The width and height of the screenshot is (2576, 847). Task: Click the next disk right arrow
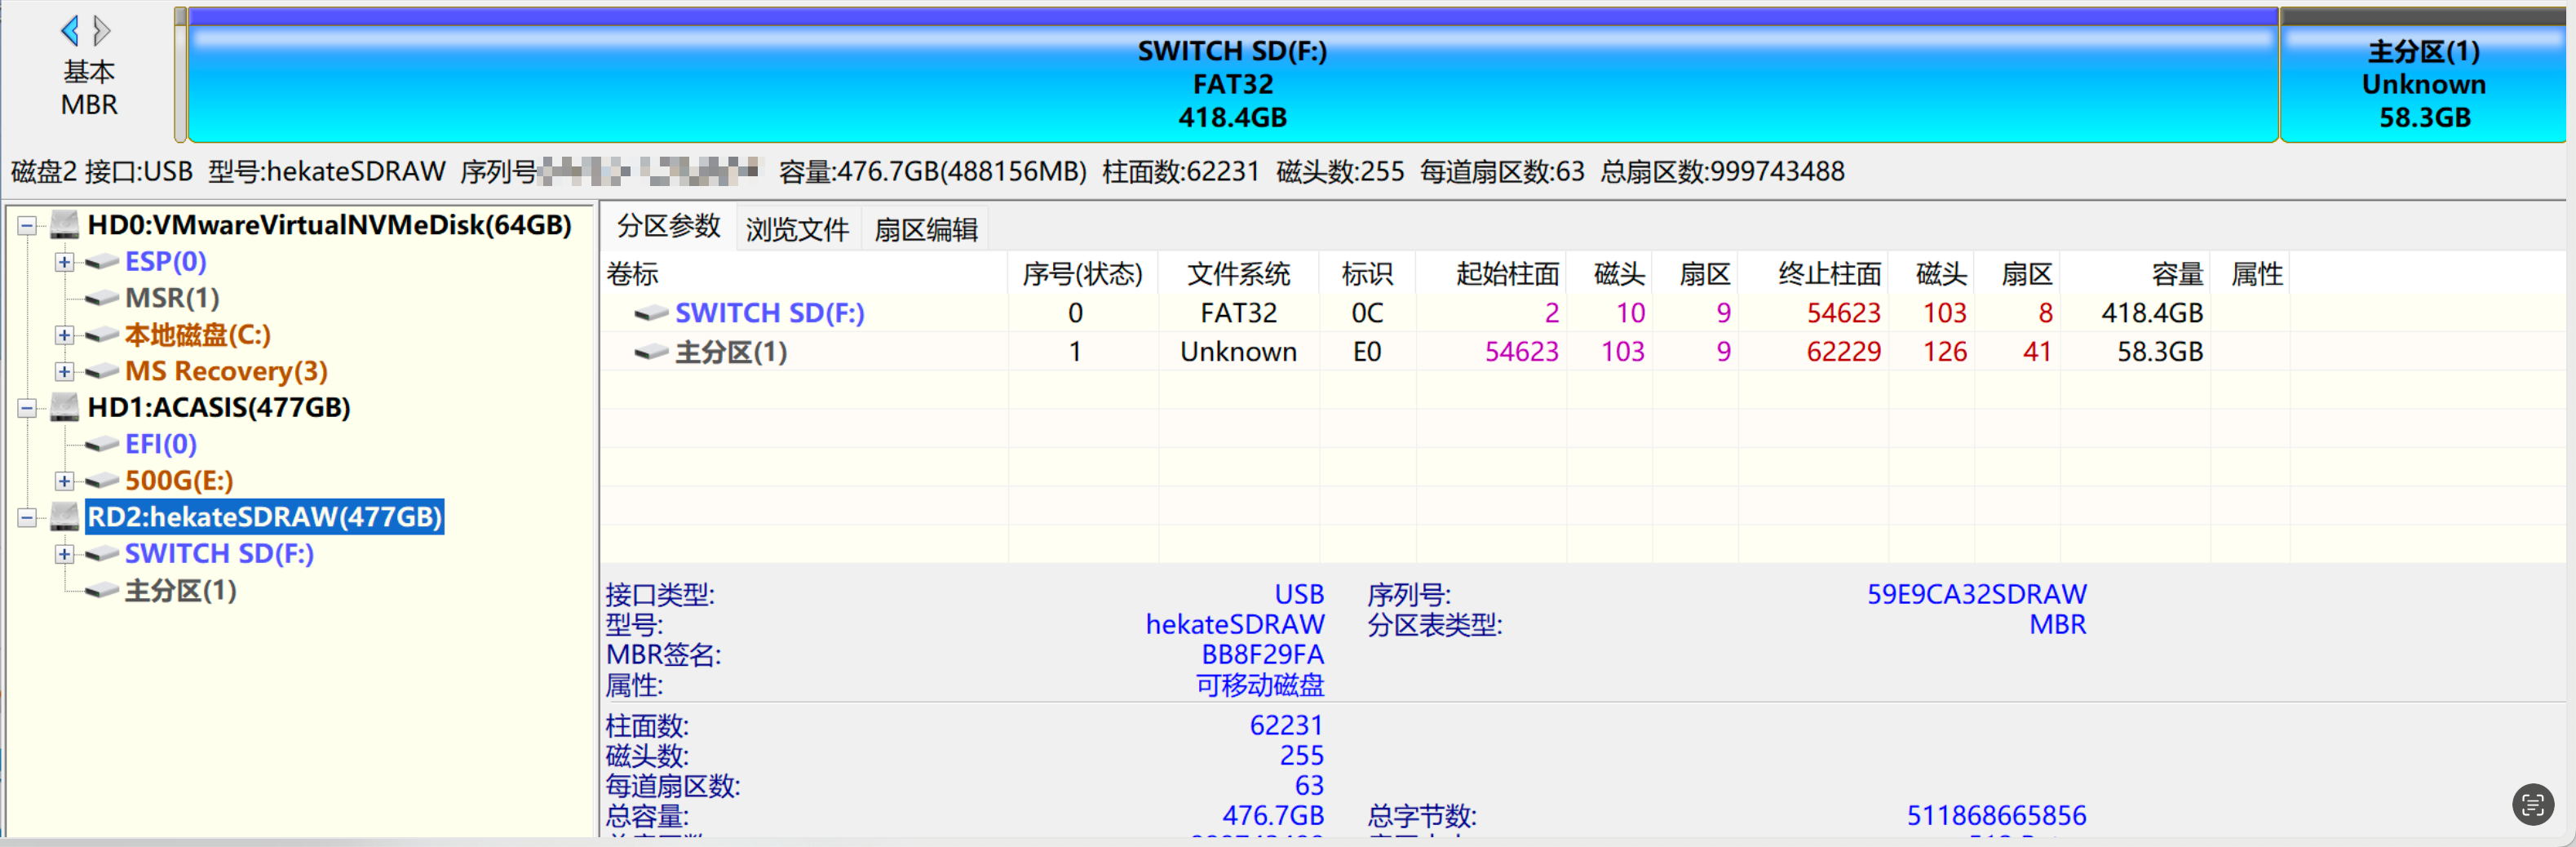tap(101, 31)
